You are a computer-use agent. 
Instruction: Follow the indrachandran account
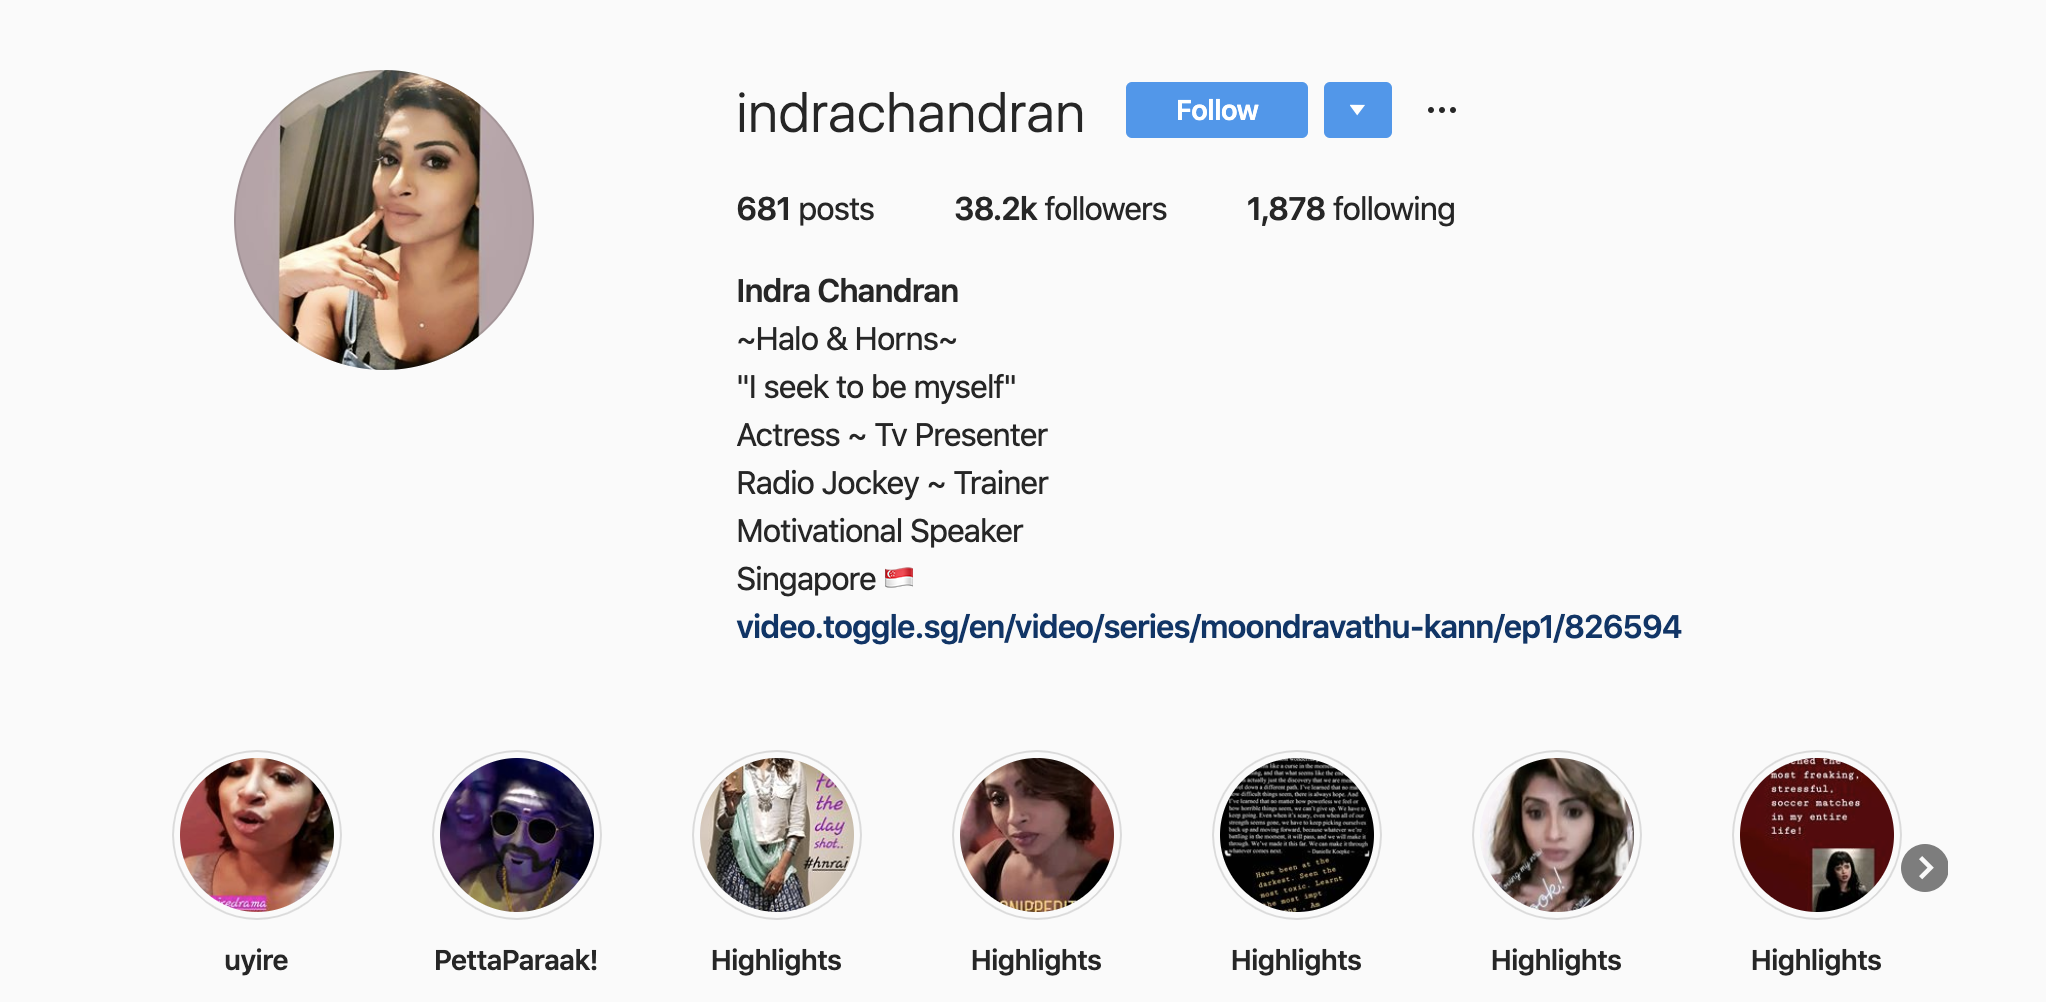(x=1216, y=110)
